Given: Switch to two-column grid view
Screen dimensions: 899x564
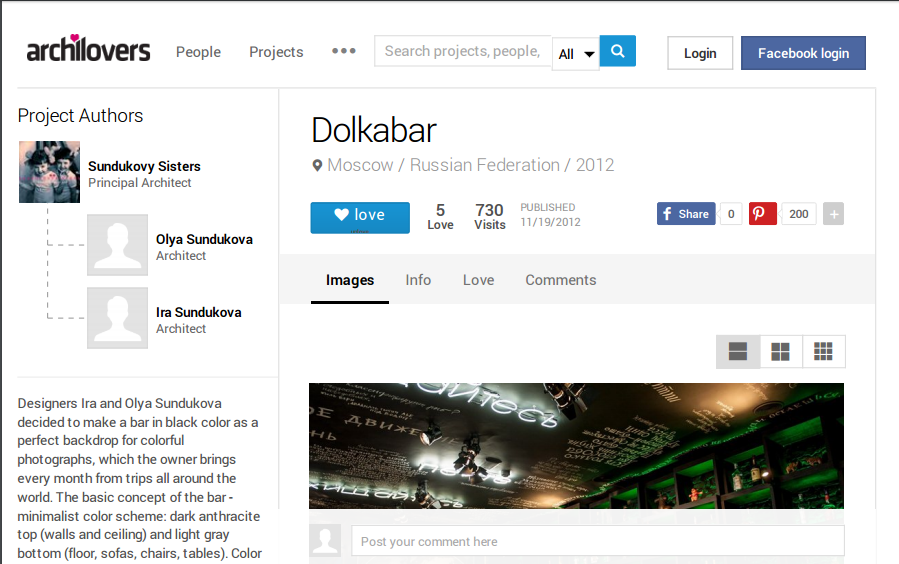Looking at the screenshot, I should pyautogui.click(x=780, y=351).
